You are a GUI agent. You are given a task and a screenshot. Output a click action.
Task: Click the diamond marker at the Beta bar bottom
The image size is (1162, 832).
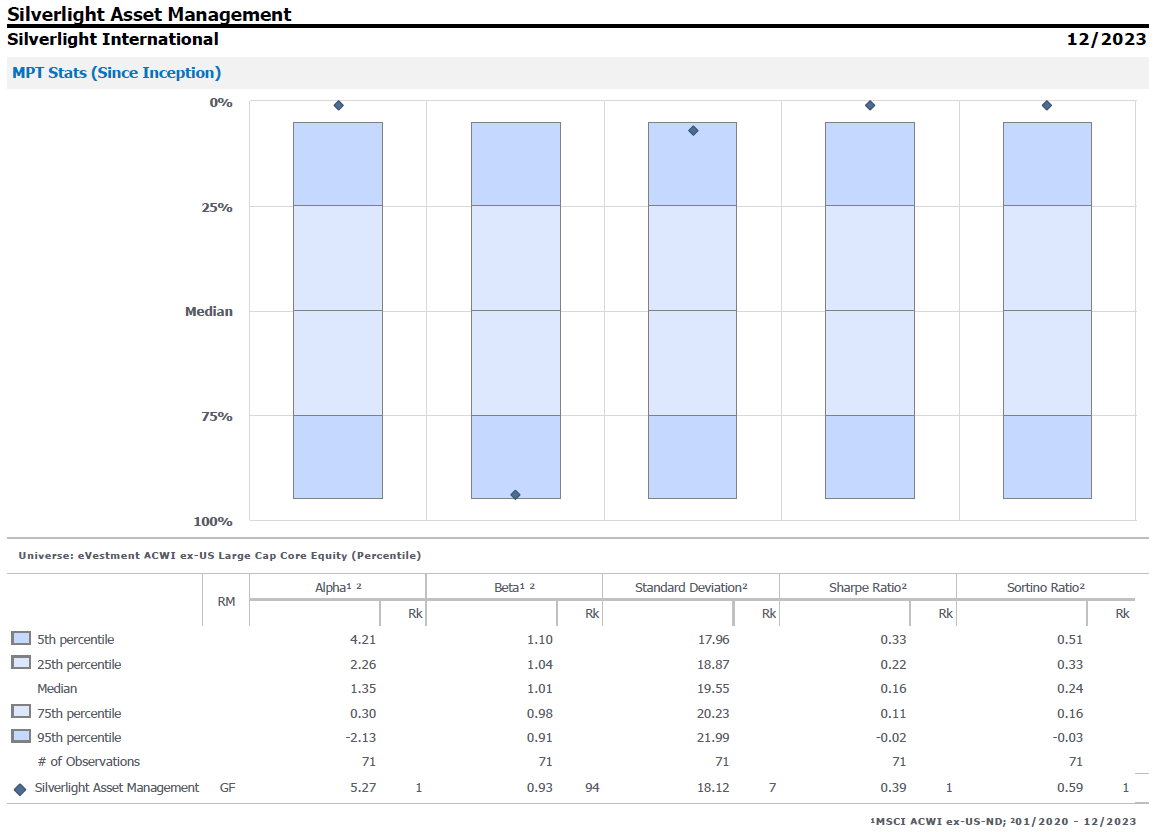515,494
